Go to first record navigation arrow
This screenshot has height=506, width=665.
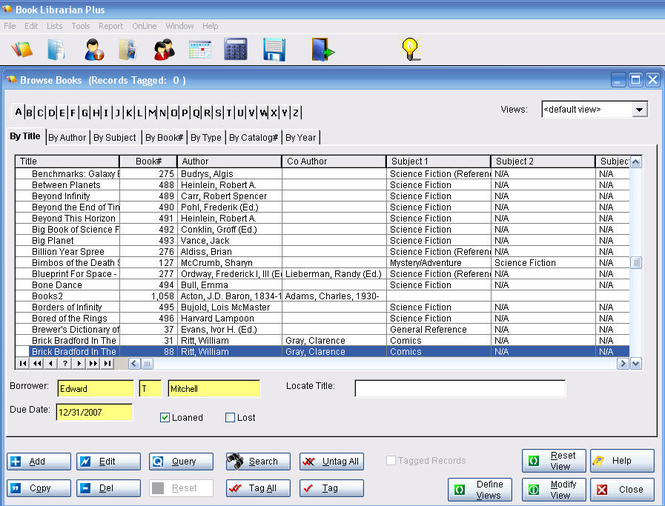point(23,363)
